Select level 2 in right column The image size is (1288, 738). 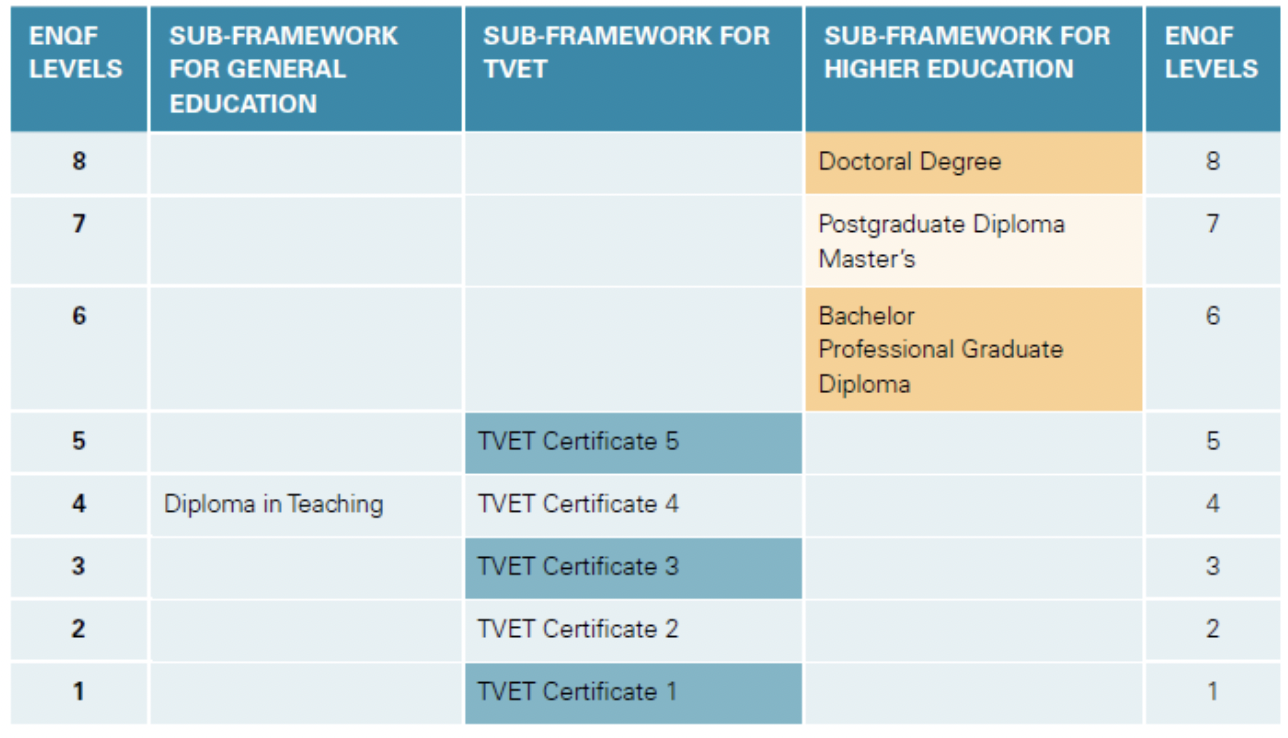point(1212,629)
